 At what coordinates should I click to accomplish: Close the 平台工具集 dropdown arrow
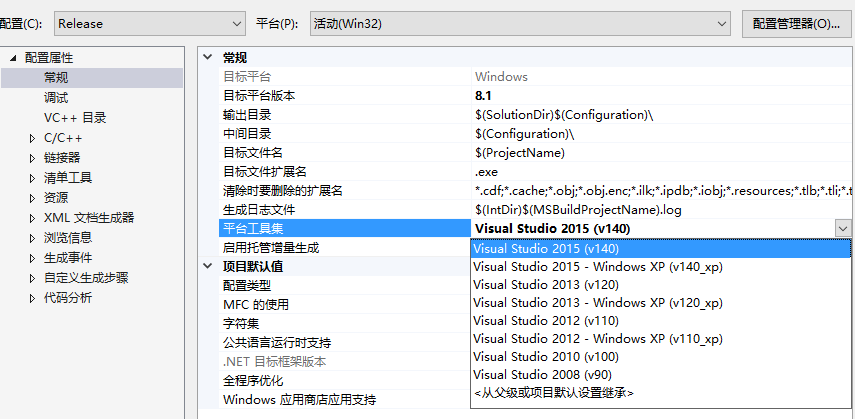point(842,229)
